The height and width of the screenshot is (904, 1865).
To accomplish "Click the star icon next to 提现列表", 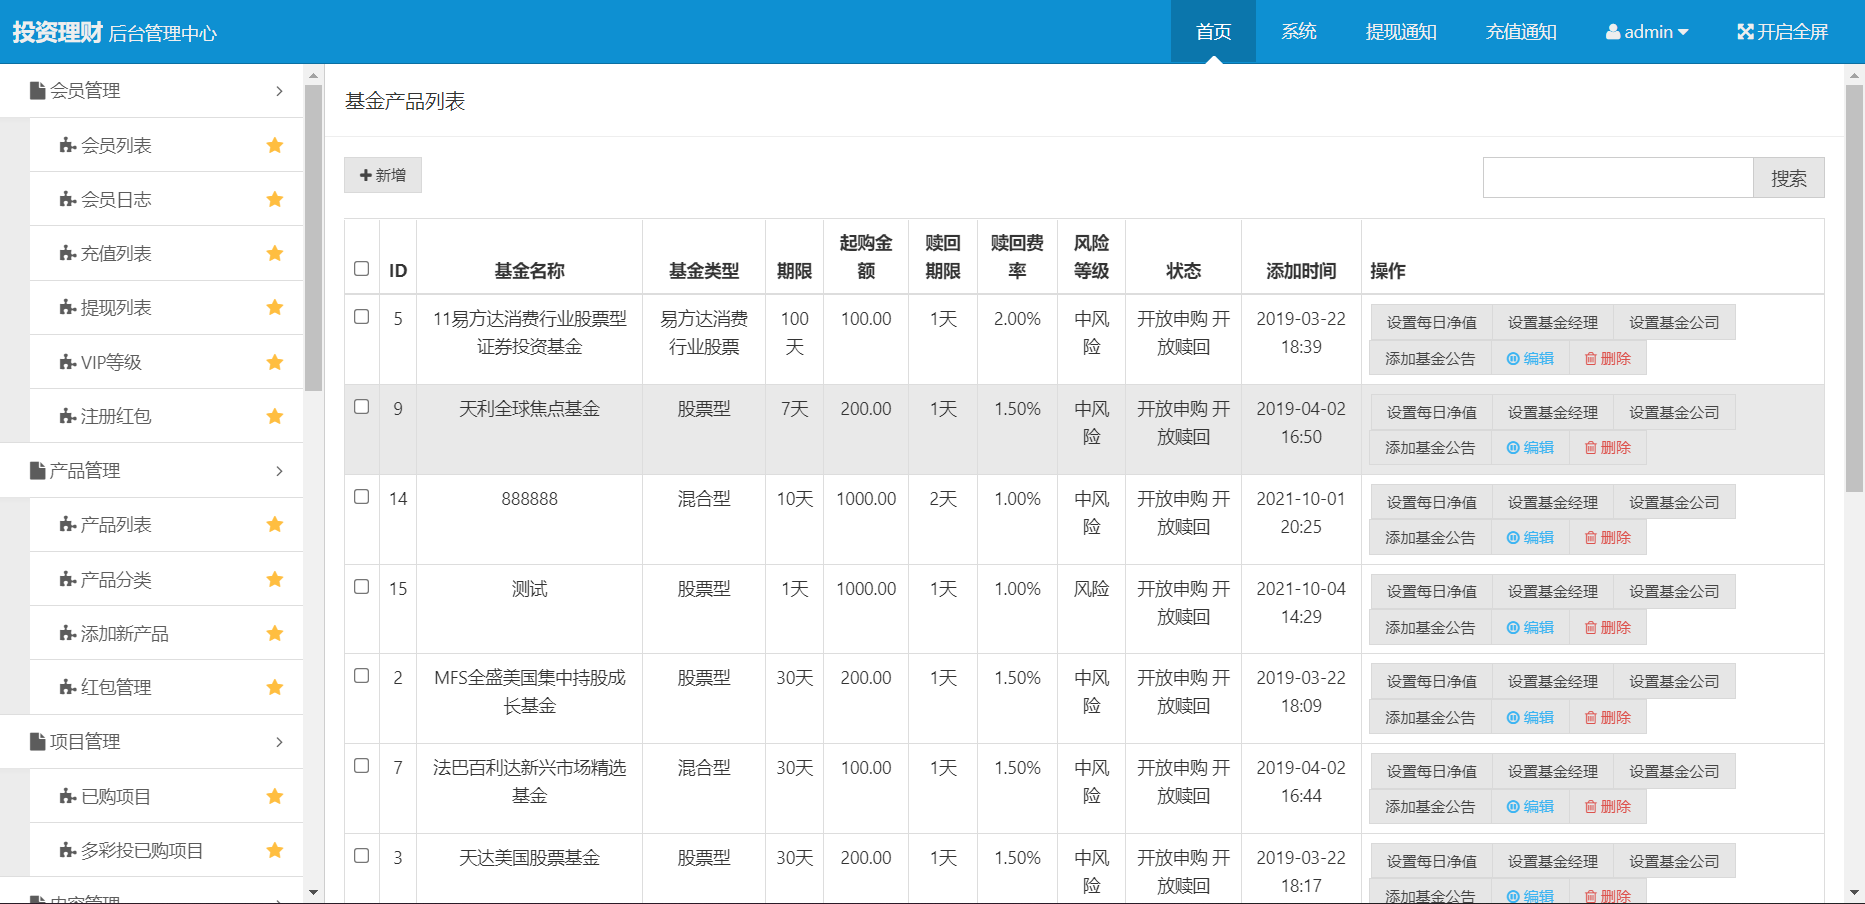I will tap(275, 307).
